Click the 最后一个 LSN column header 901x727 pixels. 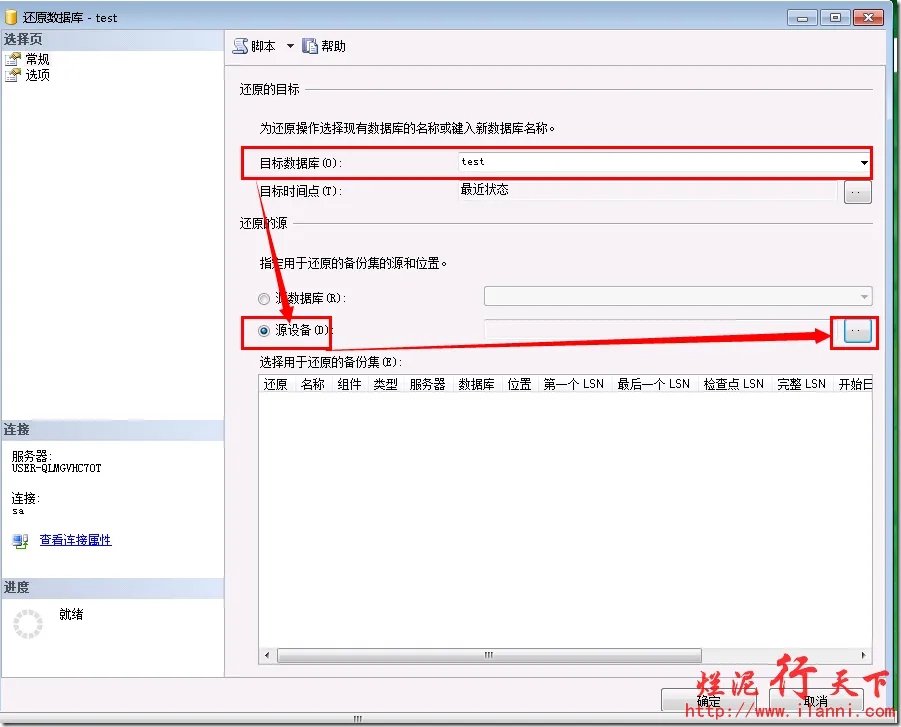pos(654,384)
